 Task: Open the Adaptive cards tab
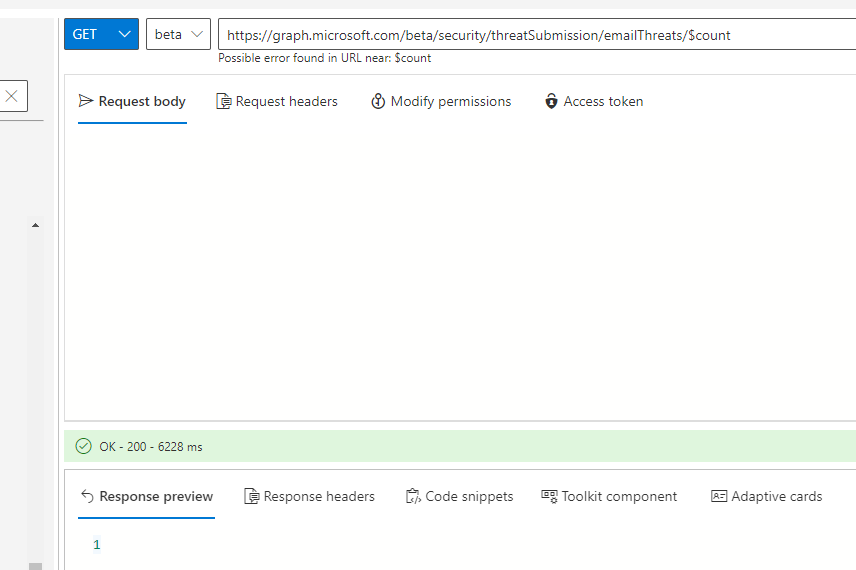[766, 496]
